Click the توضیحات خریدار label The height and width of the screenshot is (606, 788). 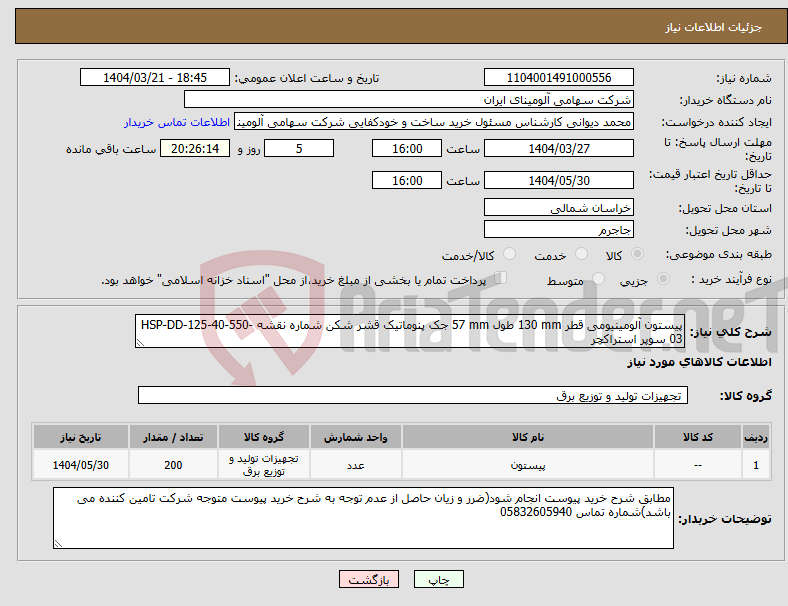click(x=725, y=519)
